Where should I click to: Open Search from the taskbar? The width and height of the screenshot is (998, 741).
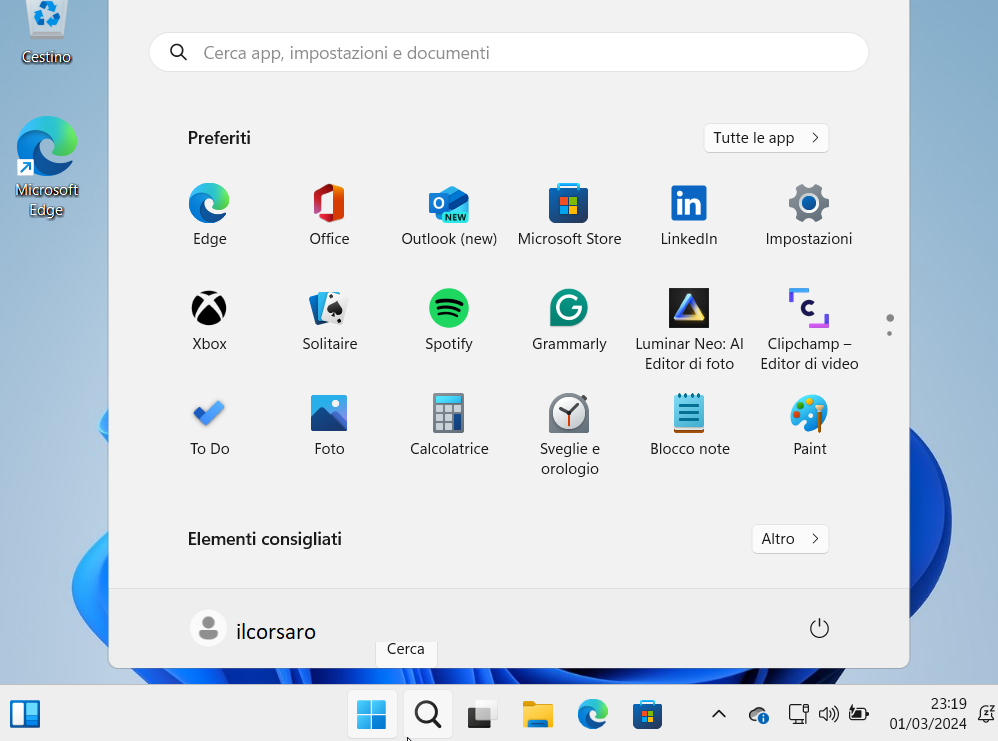(x=428, y=714)
